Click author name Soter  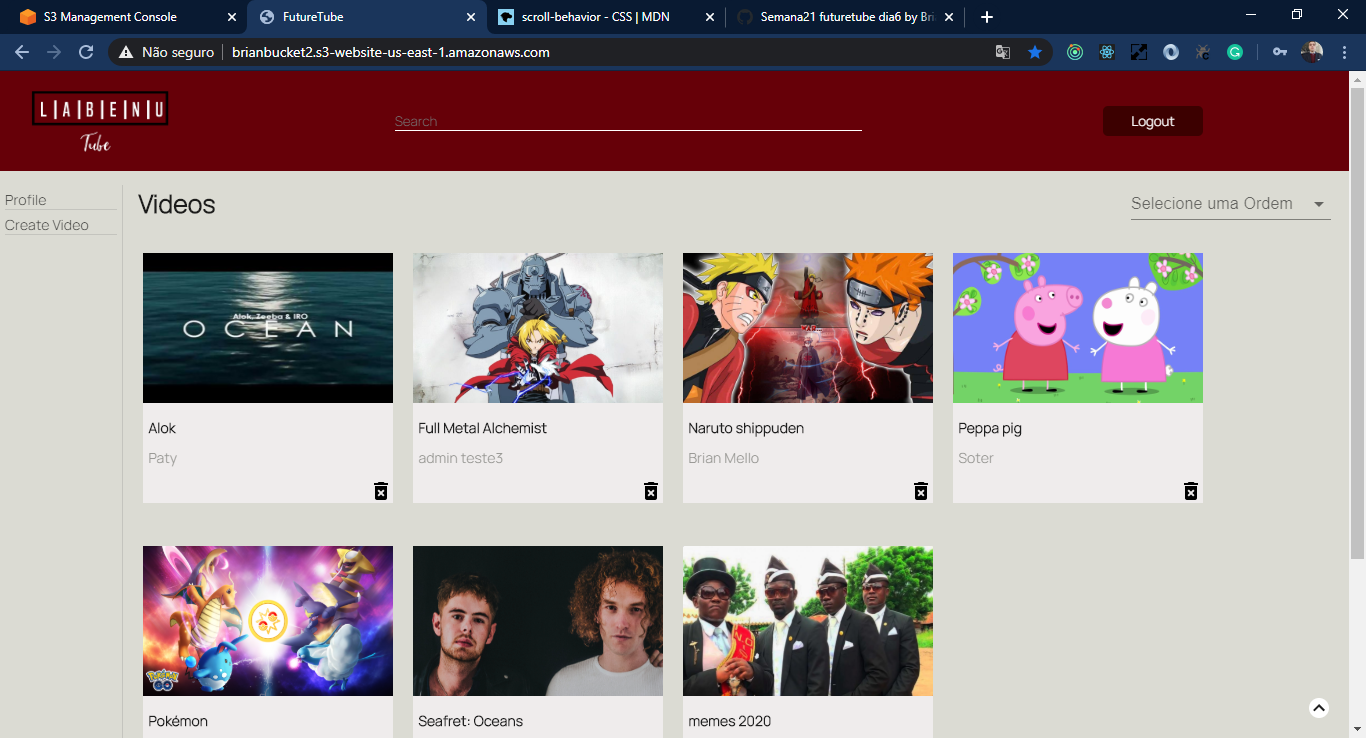coord(976,458)
